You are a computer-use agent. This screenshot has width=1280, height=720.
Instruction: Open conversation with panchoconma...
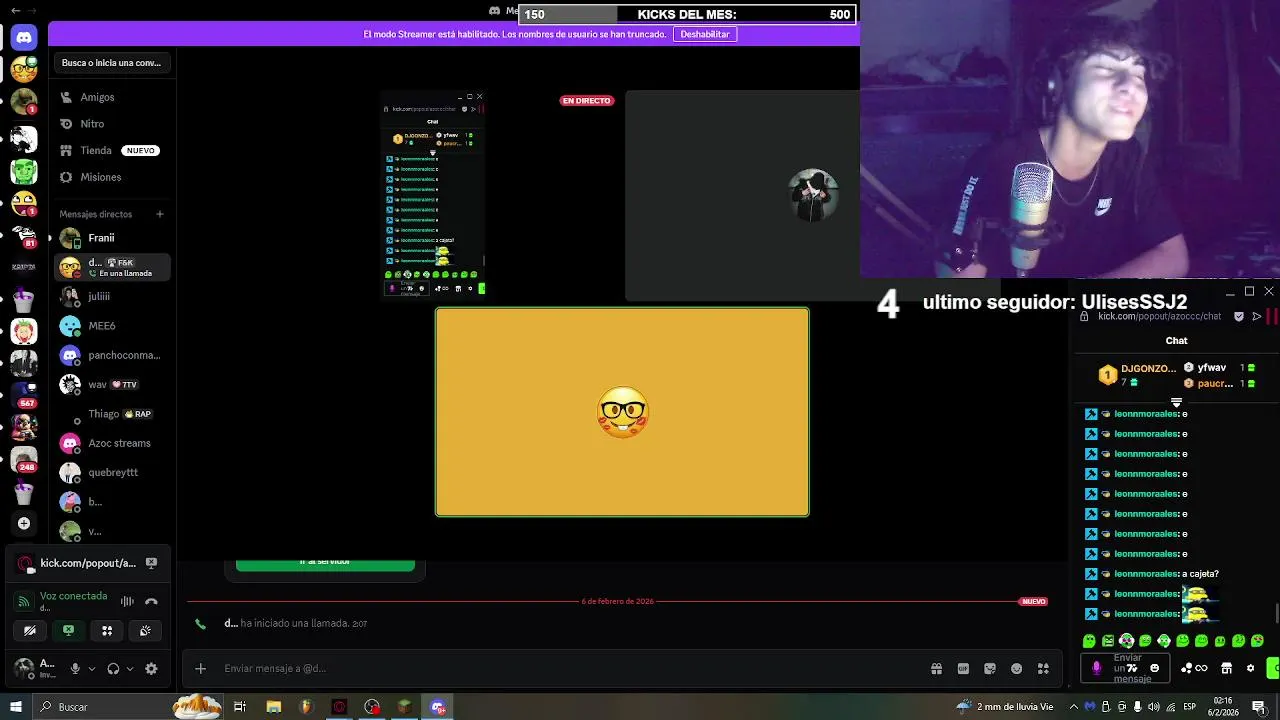click(x=112, y=355)
